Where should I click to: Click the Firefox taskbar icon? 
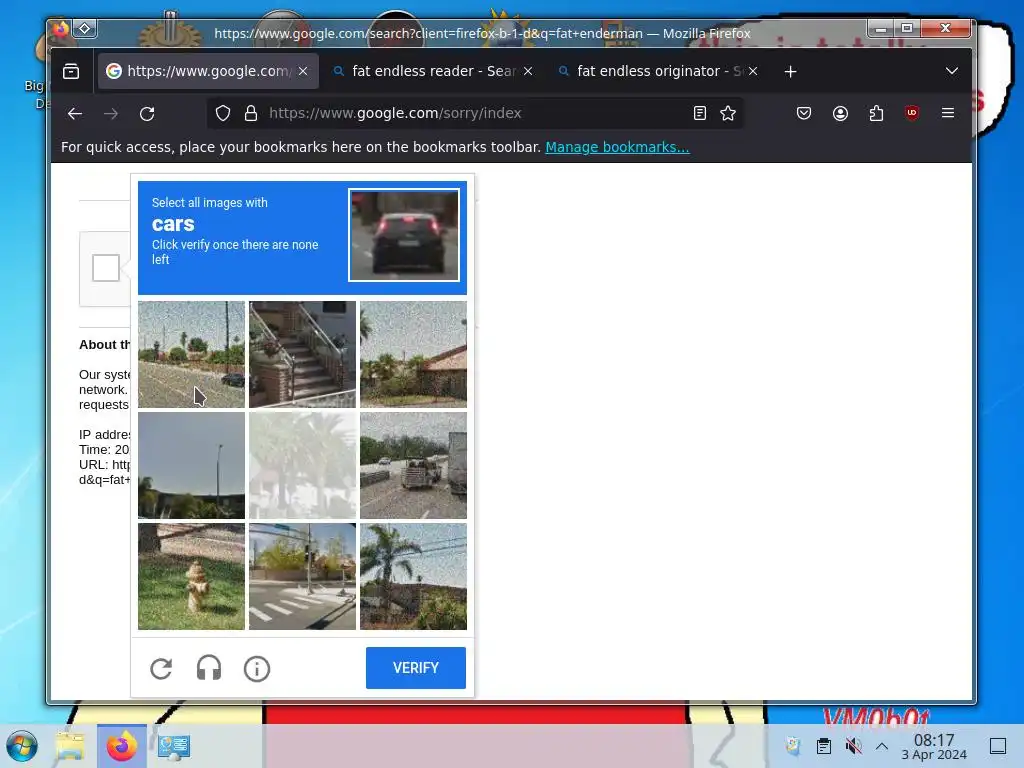click(x=121, y=746)
